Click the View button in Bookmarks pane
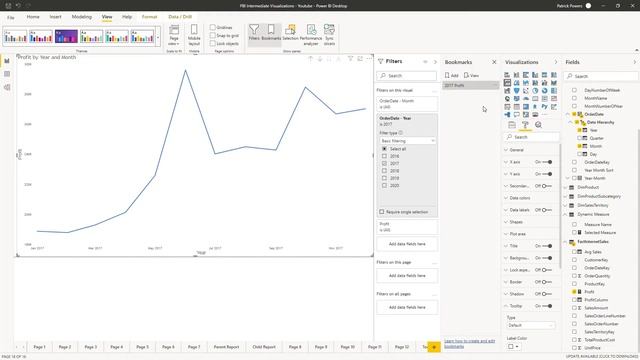This screenshot has width=640, height=360. coord(471,76)
